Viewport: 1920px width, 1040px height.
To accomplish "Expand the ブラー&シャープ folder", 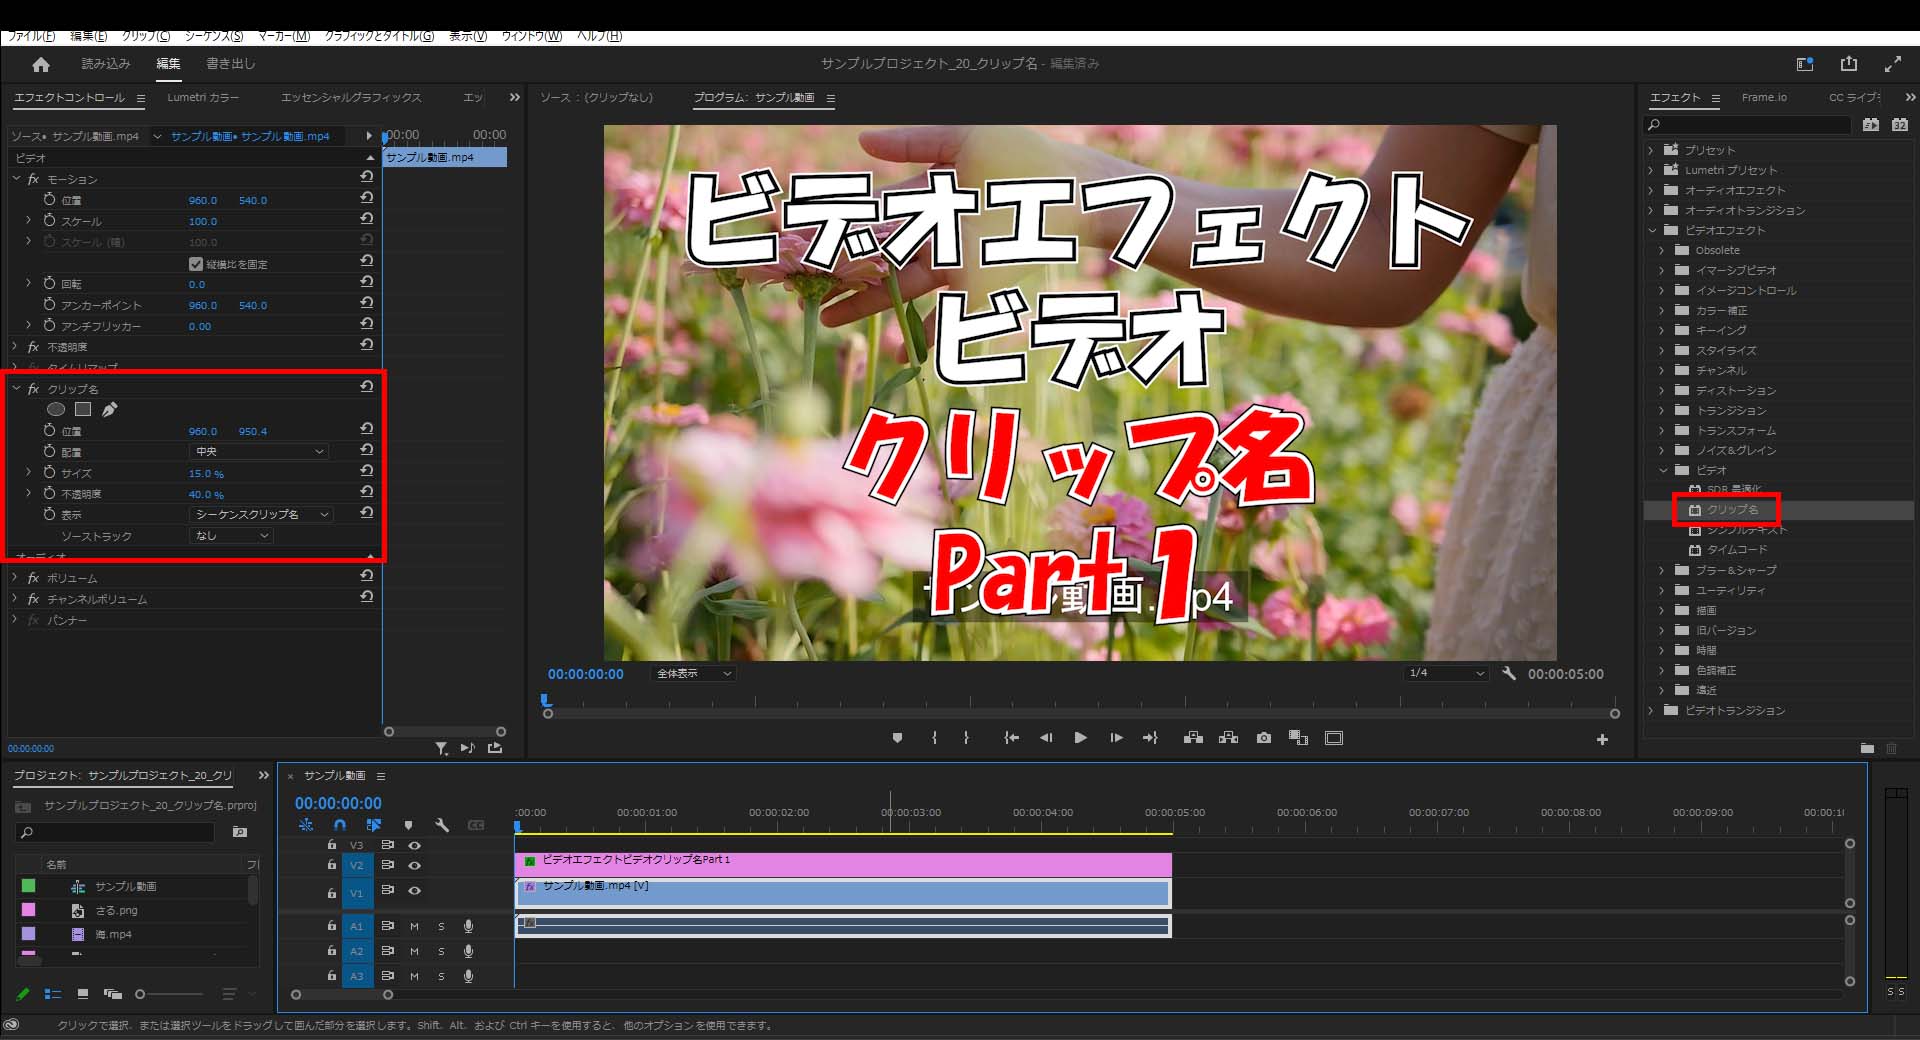I will [x=1662, y=570].
